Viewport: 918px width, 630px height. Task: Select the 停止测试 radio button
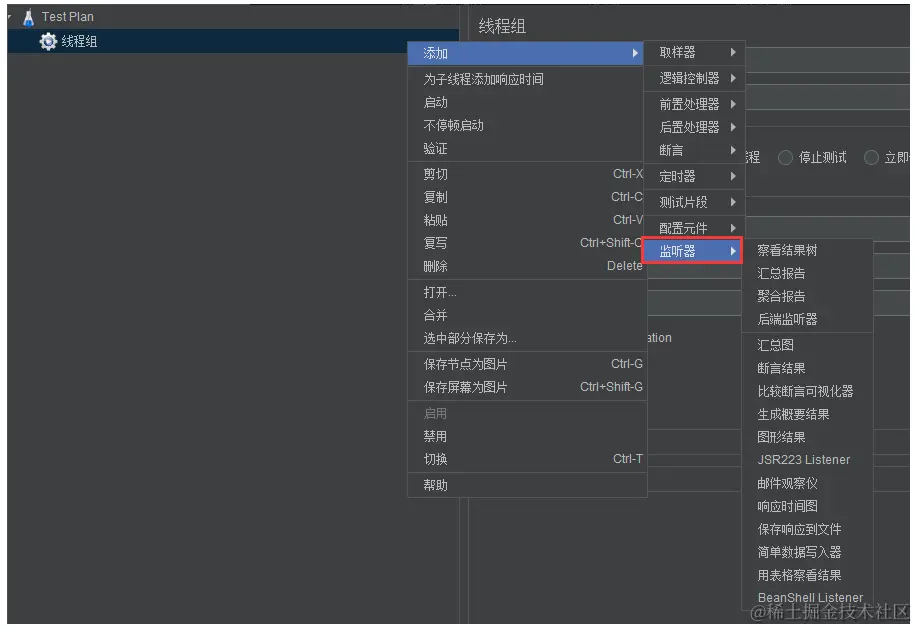[785, 158]
